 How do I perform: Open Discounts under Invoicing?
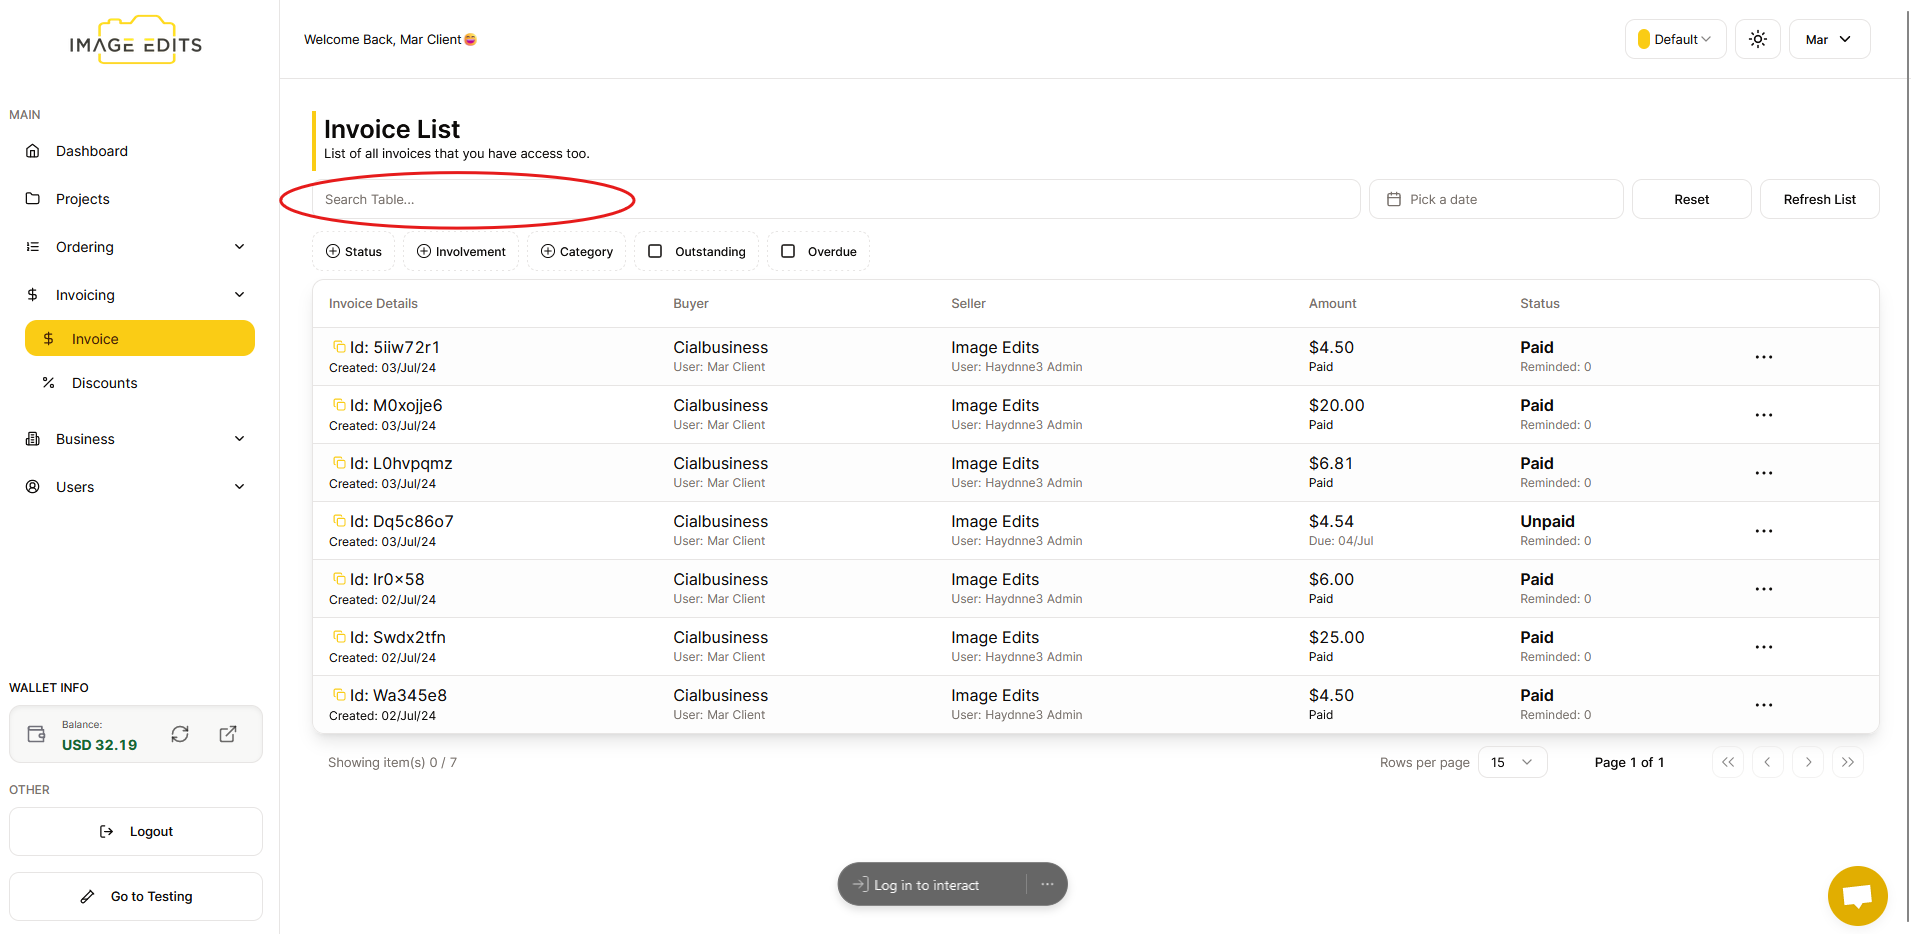[104, 383]
